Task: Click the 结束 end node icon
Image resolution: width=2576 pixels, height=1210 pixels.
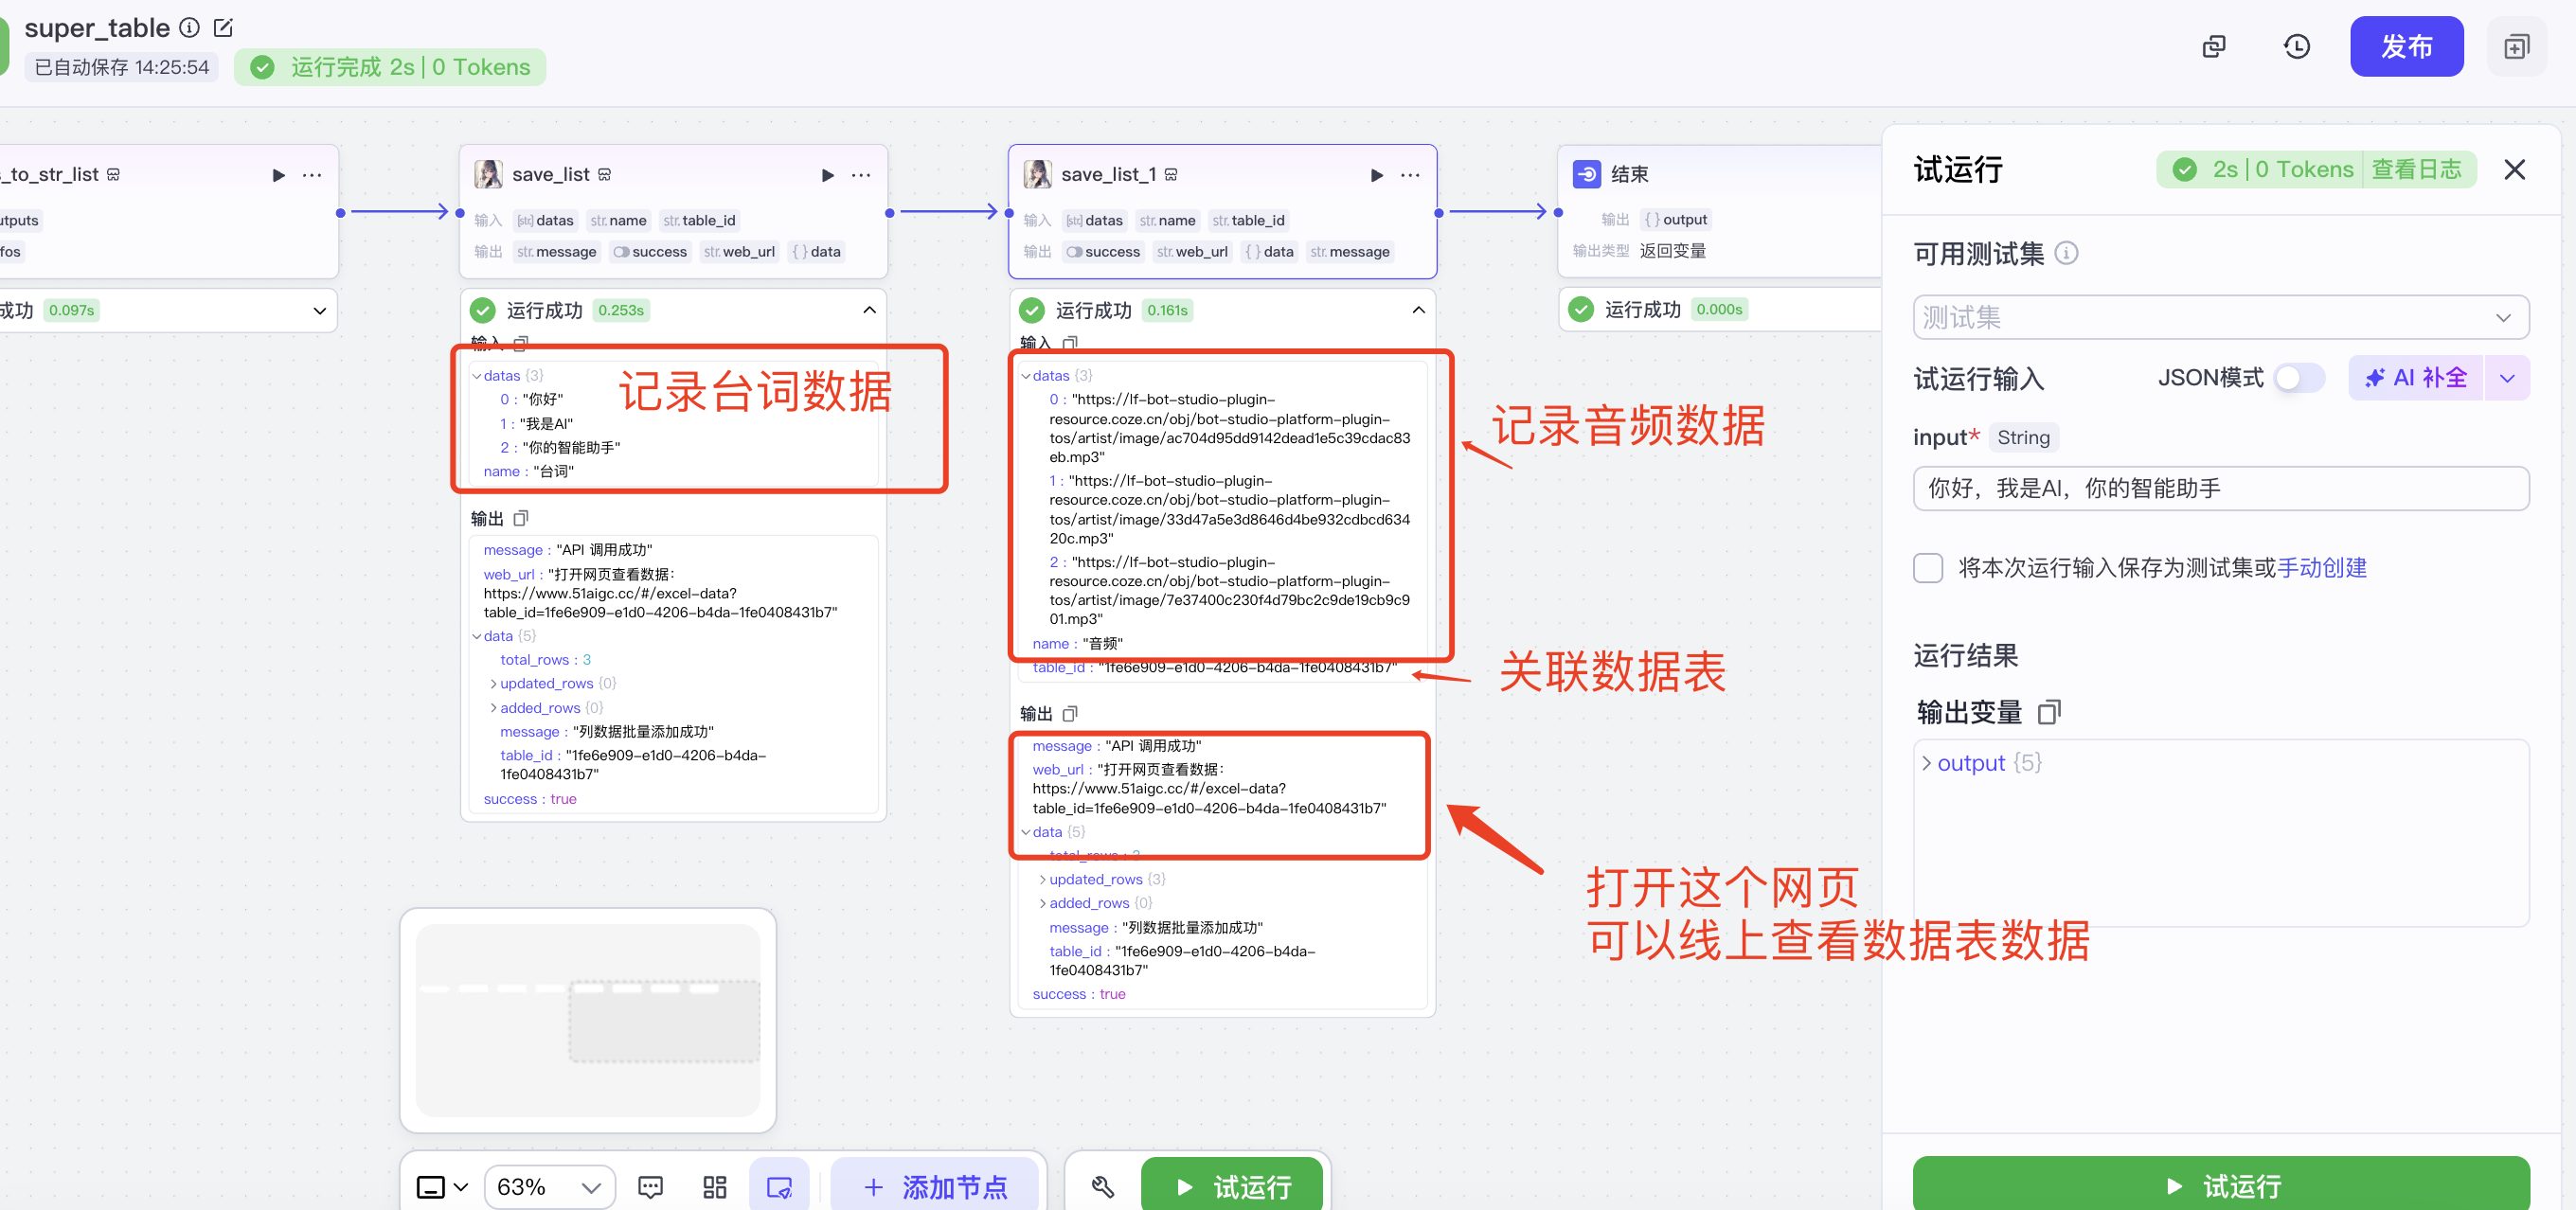Action: (1586, 174)
